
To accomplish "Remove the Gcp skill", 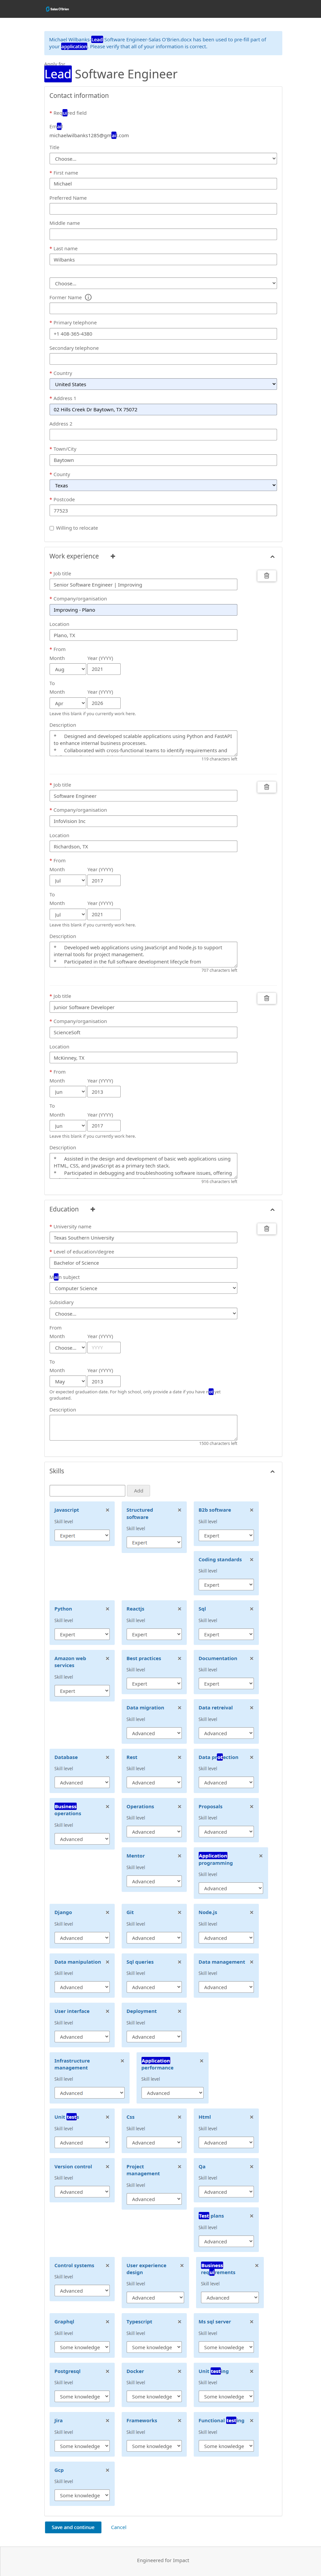I will pyautogui.click(x=107, y=2470).
